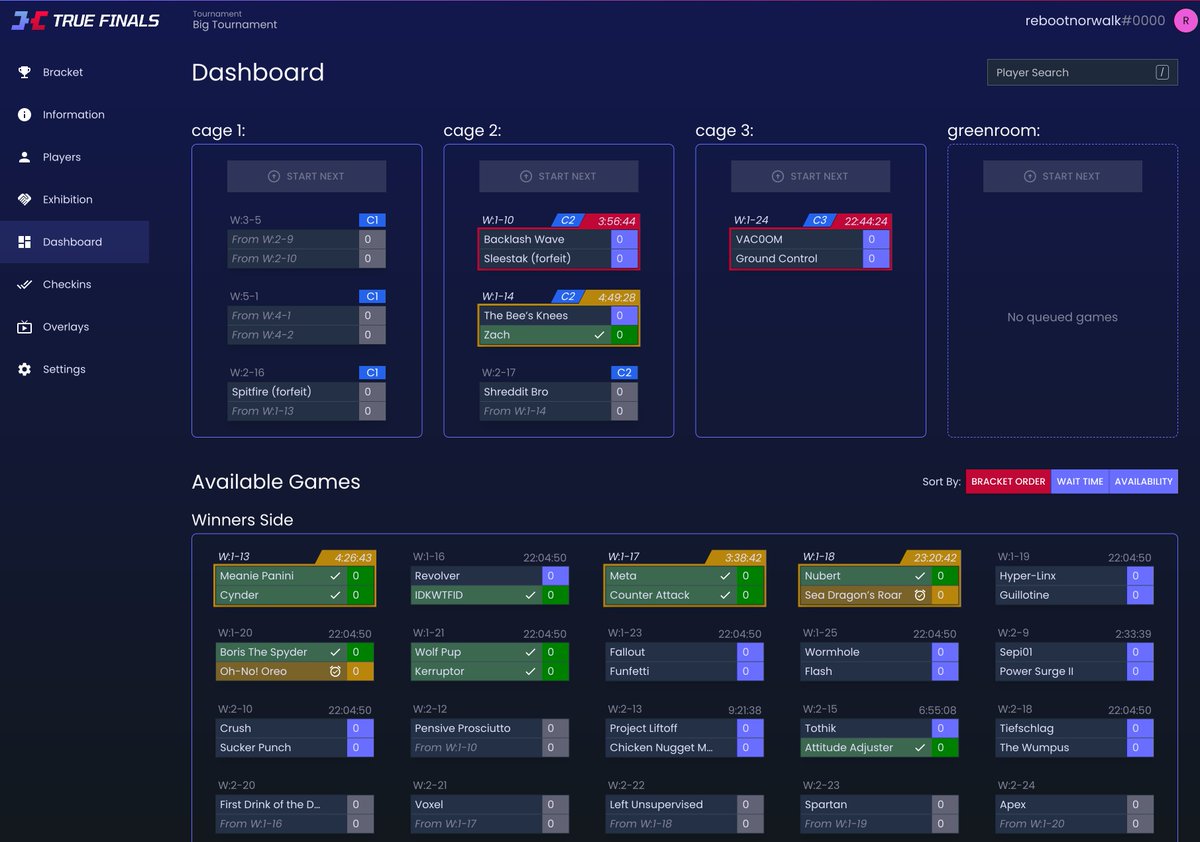The width and height of the screenshot is (1200, 842).
Task: Click the slash shortcut icon in Player Search
Action: click(x=1161, y=72)
